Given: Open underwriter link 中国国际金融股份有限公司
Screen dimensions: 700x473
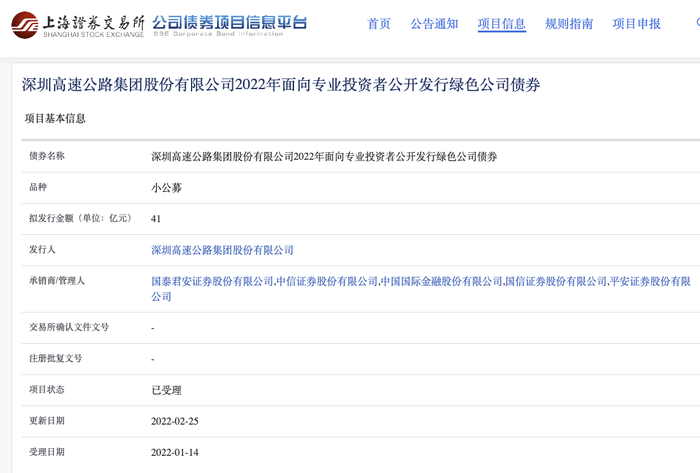Looking at the screenshot, I should (442, 281).
